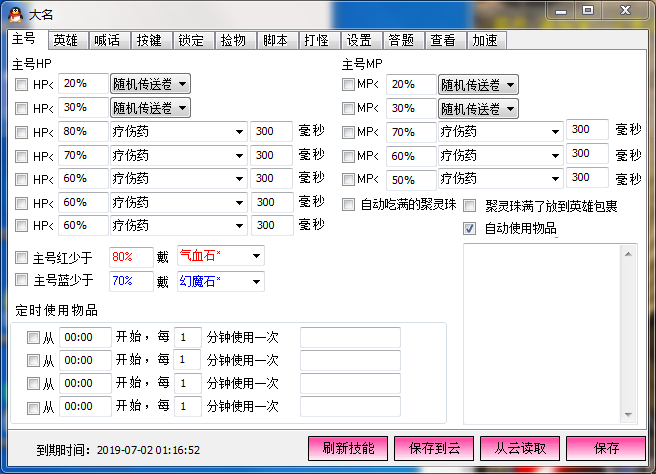The image size is (656, 474).
Task: Tick the first 定时使用物品 row checkbox
Action: pos(33,337)
